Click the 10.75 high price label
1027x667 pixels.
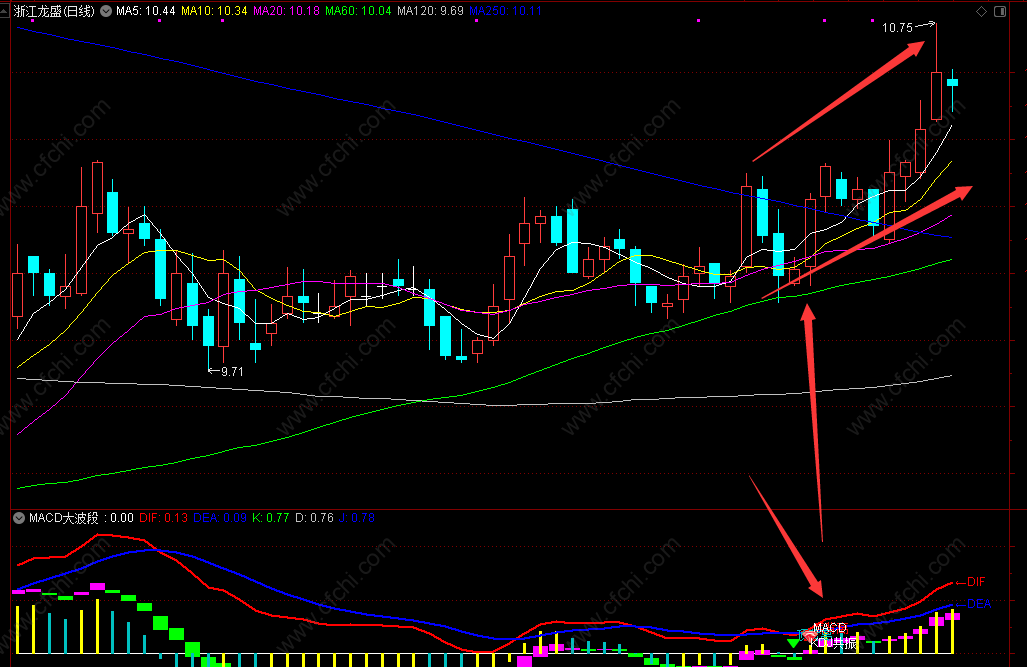point(897,28)
